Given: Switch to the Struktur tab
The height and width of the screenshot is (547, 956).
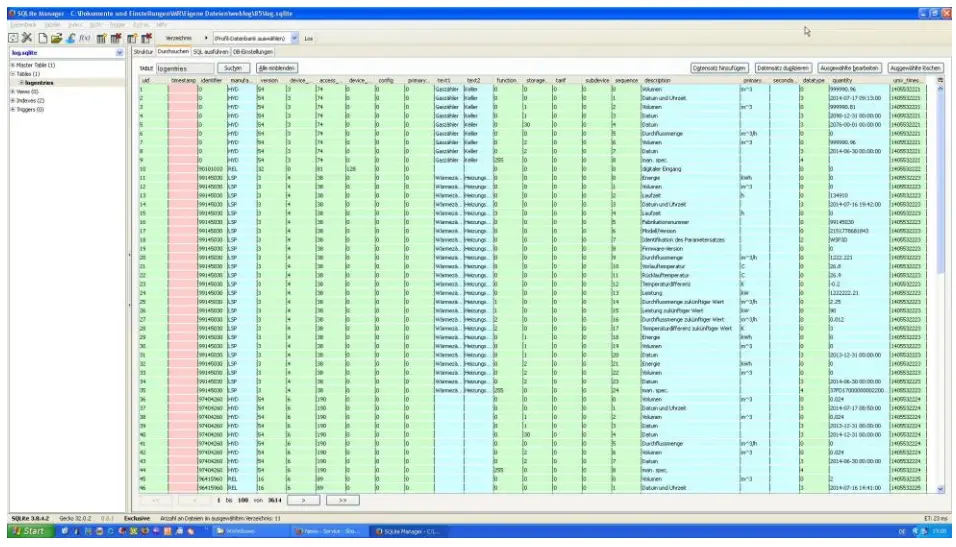Looking at the screenshot, I should click(x=143, y=52).
